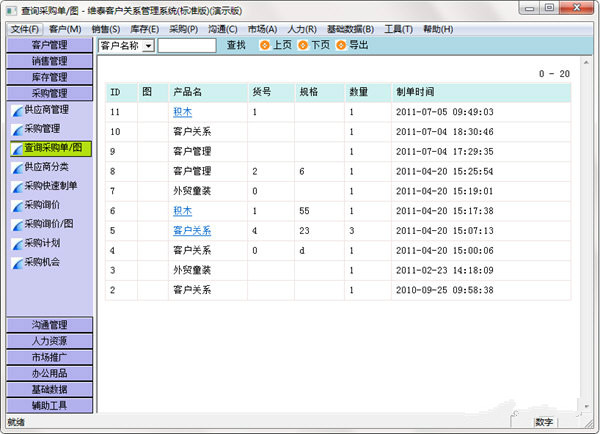The image size is (600, 434).
Task: Expand the 人力资源 sidebar section
Action: tap(49, 341)
